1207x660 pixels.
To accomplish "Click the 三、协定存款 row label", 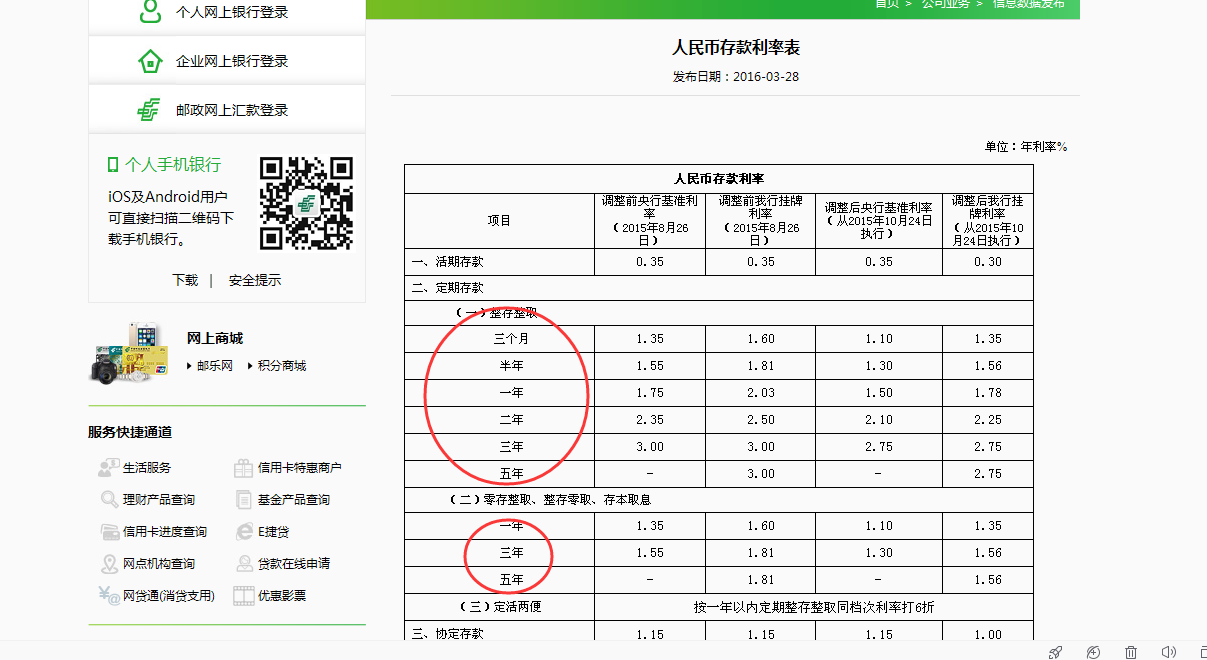I will pyautogui.click(x=448, y=633).
